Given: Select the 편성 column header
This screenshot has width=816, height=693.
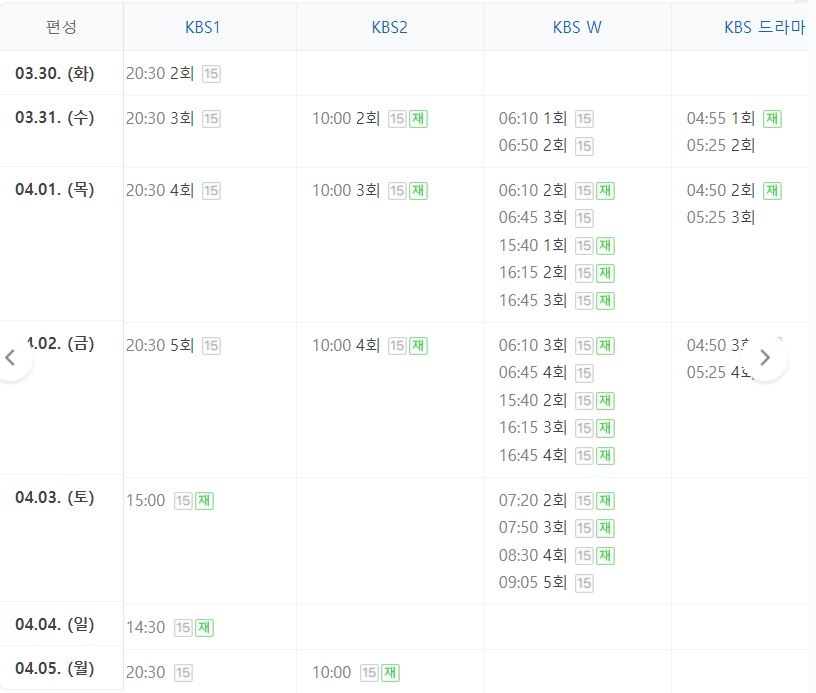Looking at the screenshot, I should (x=61, y=27).
